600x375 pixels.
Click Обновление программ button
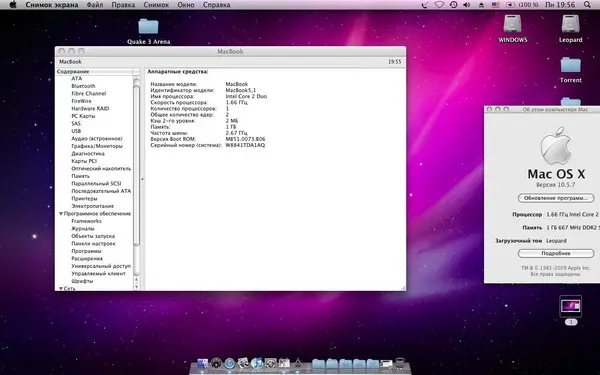tap(556, 198)
